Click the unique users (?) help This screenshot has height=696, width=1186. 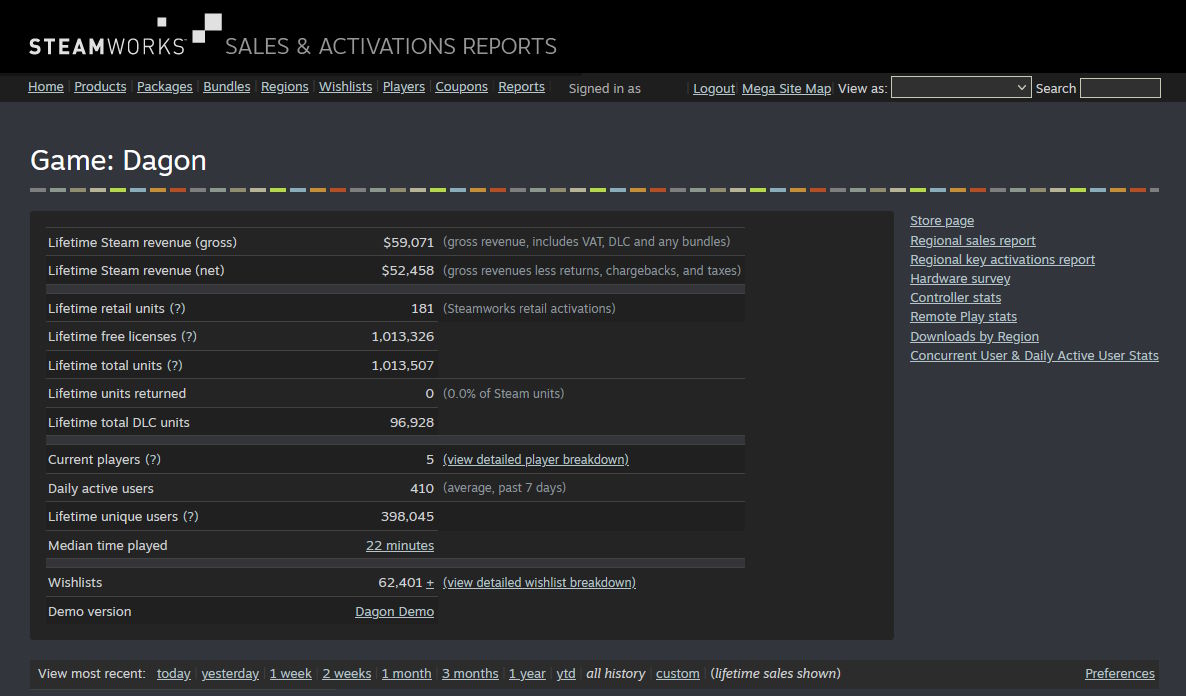click(190, 516)
